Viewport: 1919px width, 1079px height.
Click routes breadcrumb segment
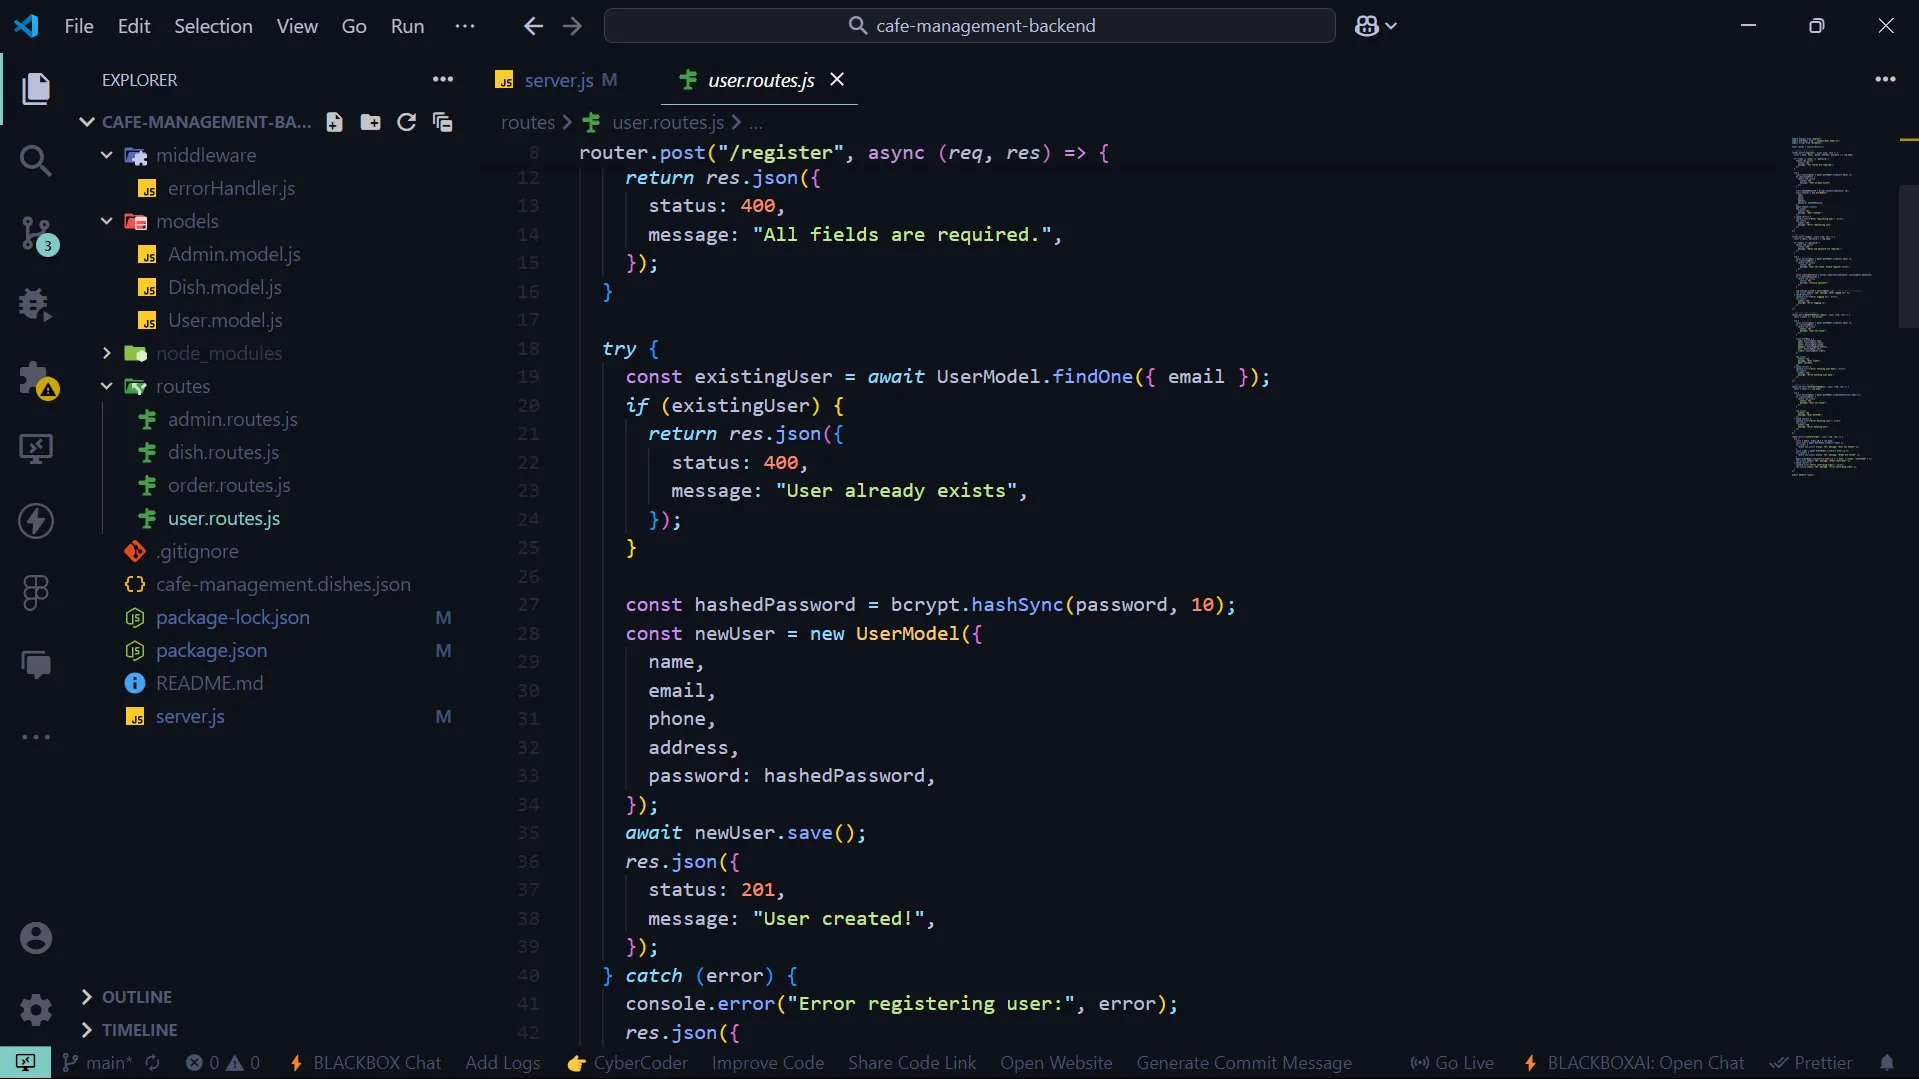click(527, 122)
